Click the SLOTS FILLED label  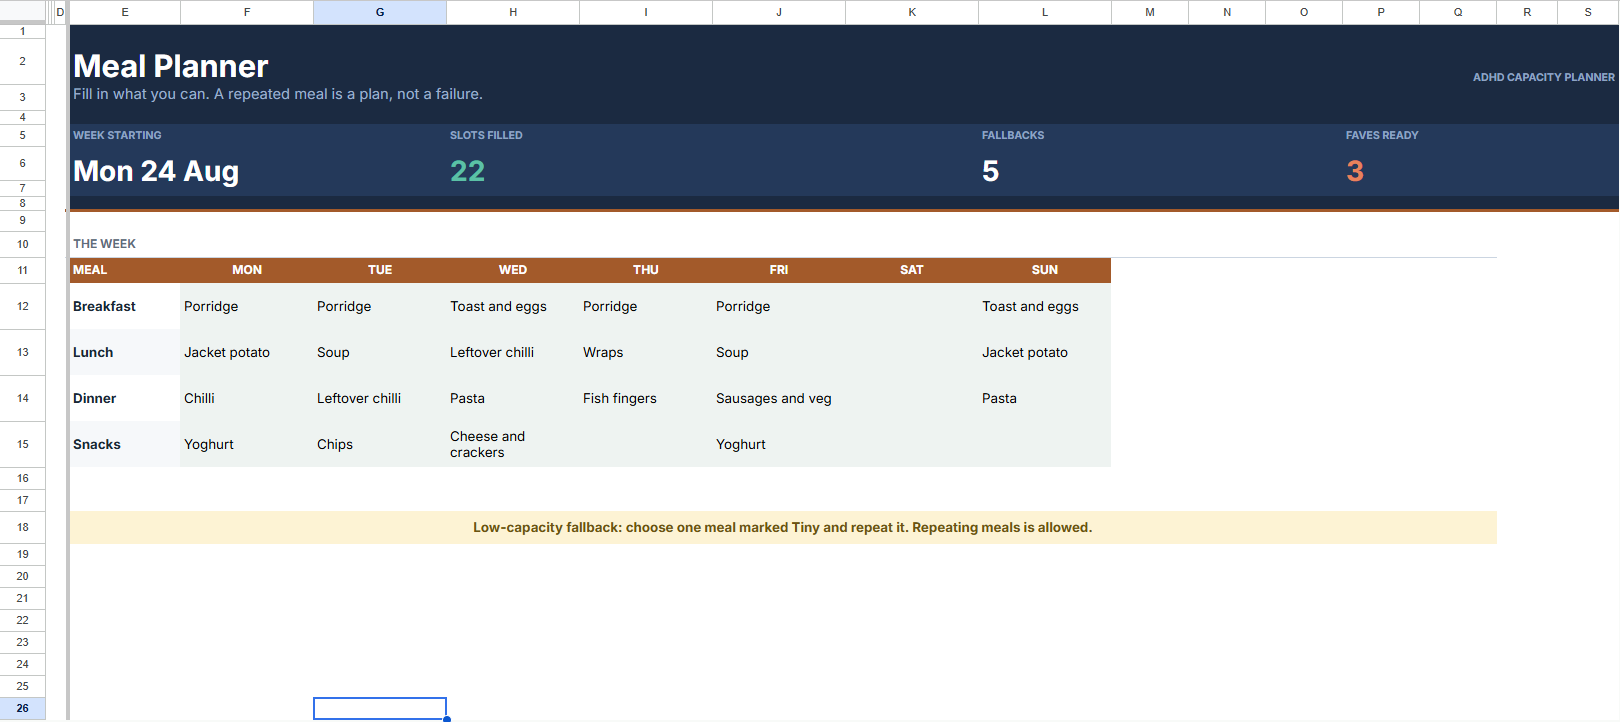coord(486,135)
